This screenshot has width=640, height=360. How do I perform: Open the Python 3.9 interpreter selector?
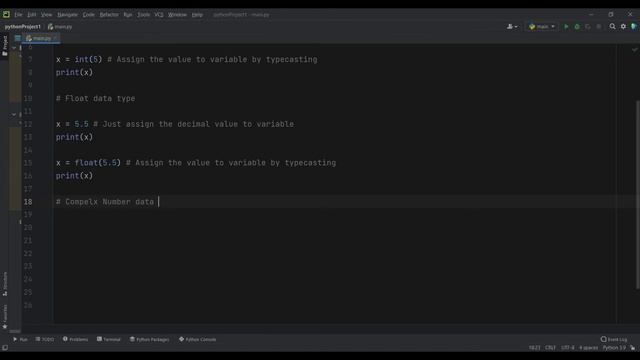[x=614, y=348]
